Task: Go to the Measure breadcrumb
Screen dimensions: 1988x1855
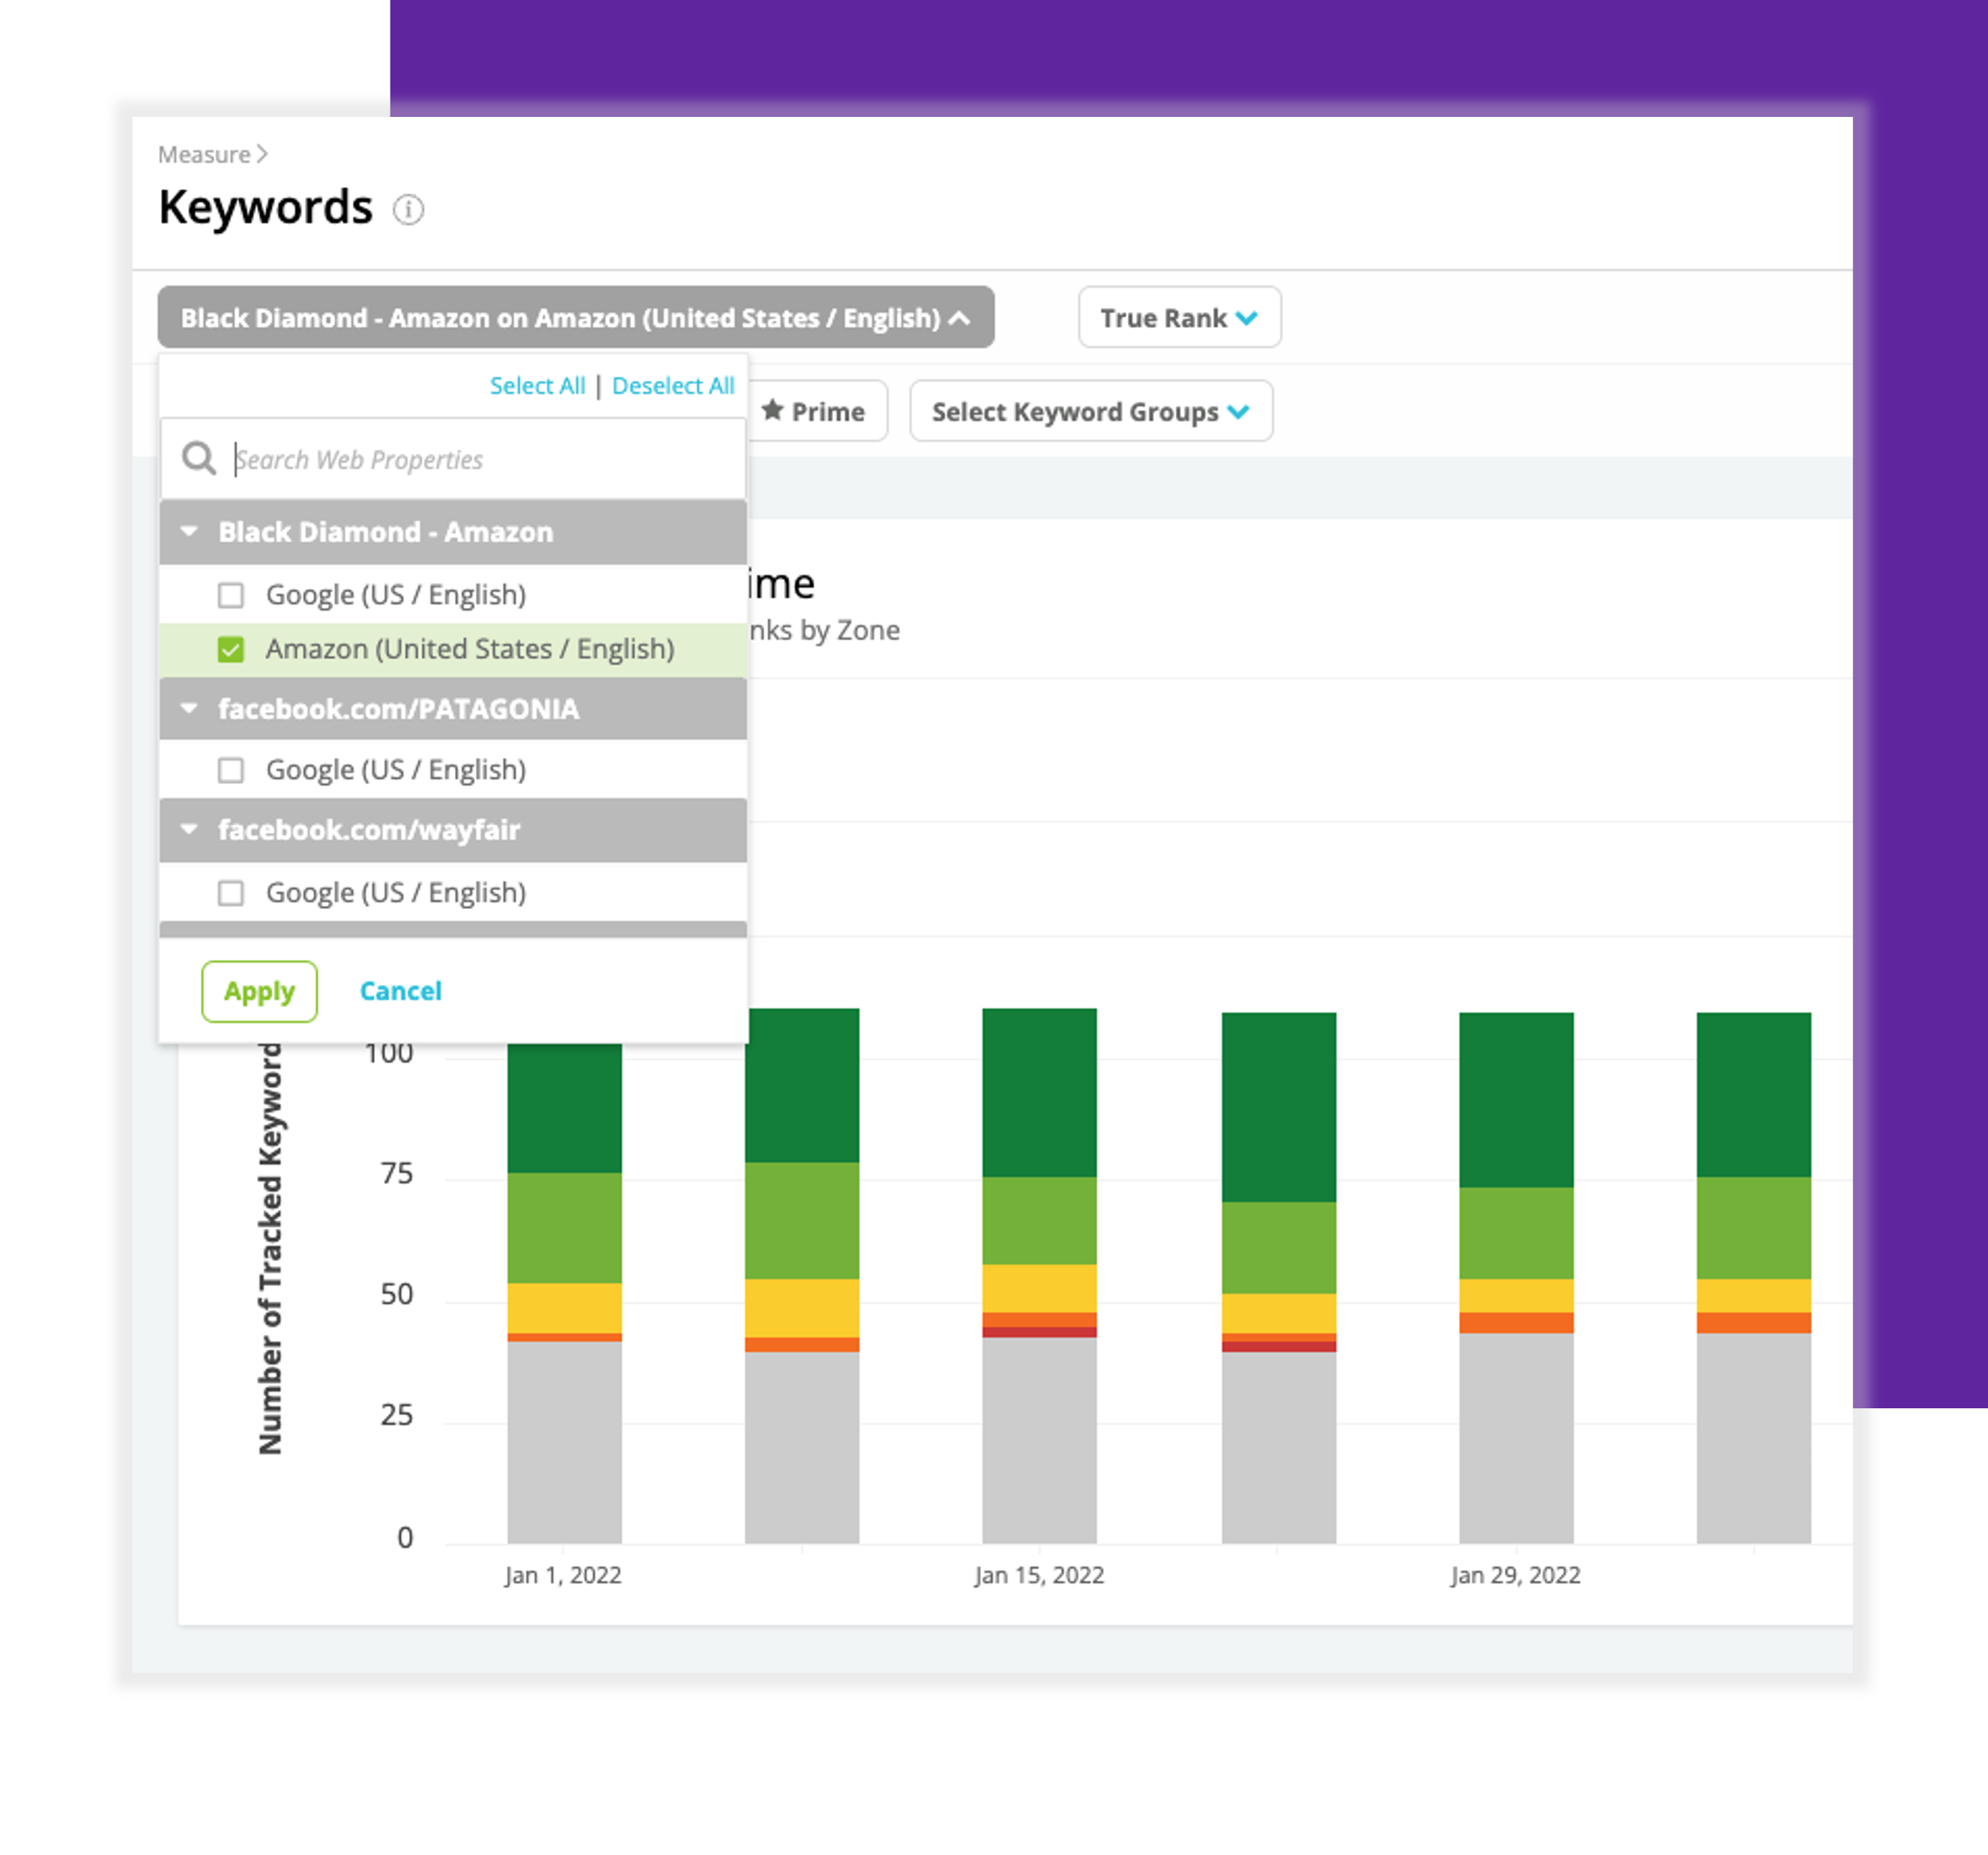Action: tap(204, 154)
